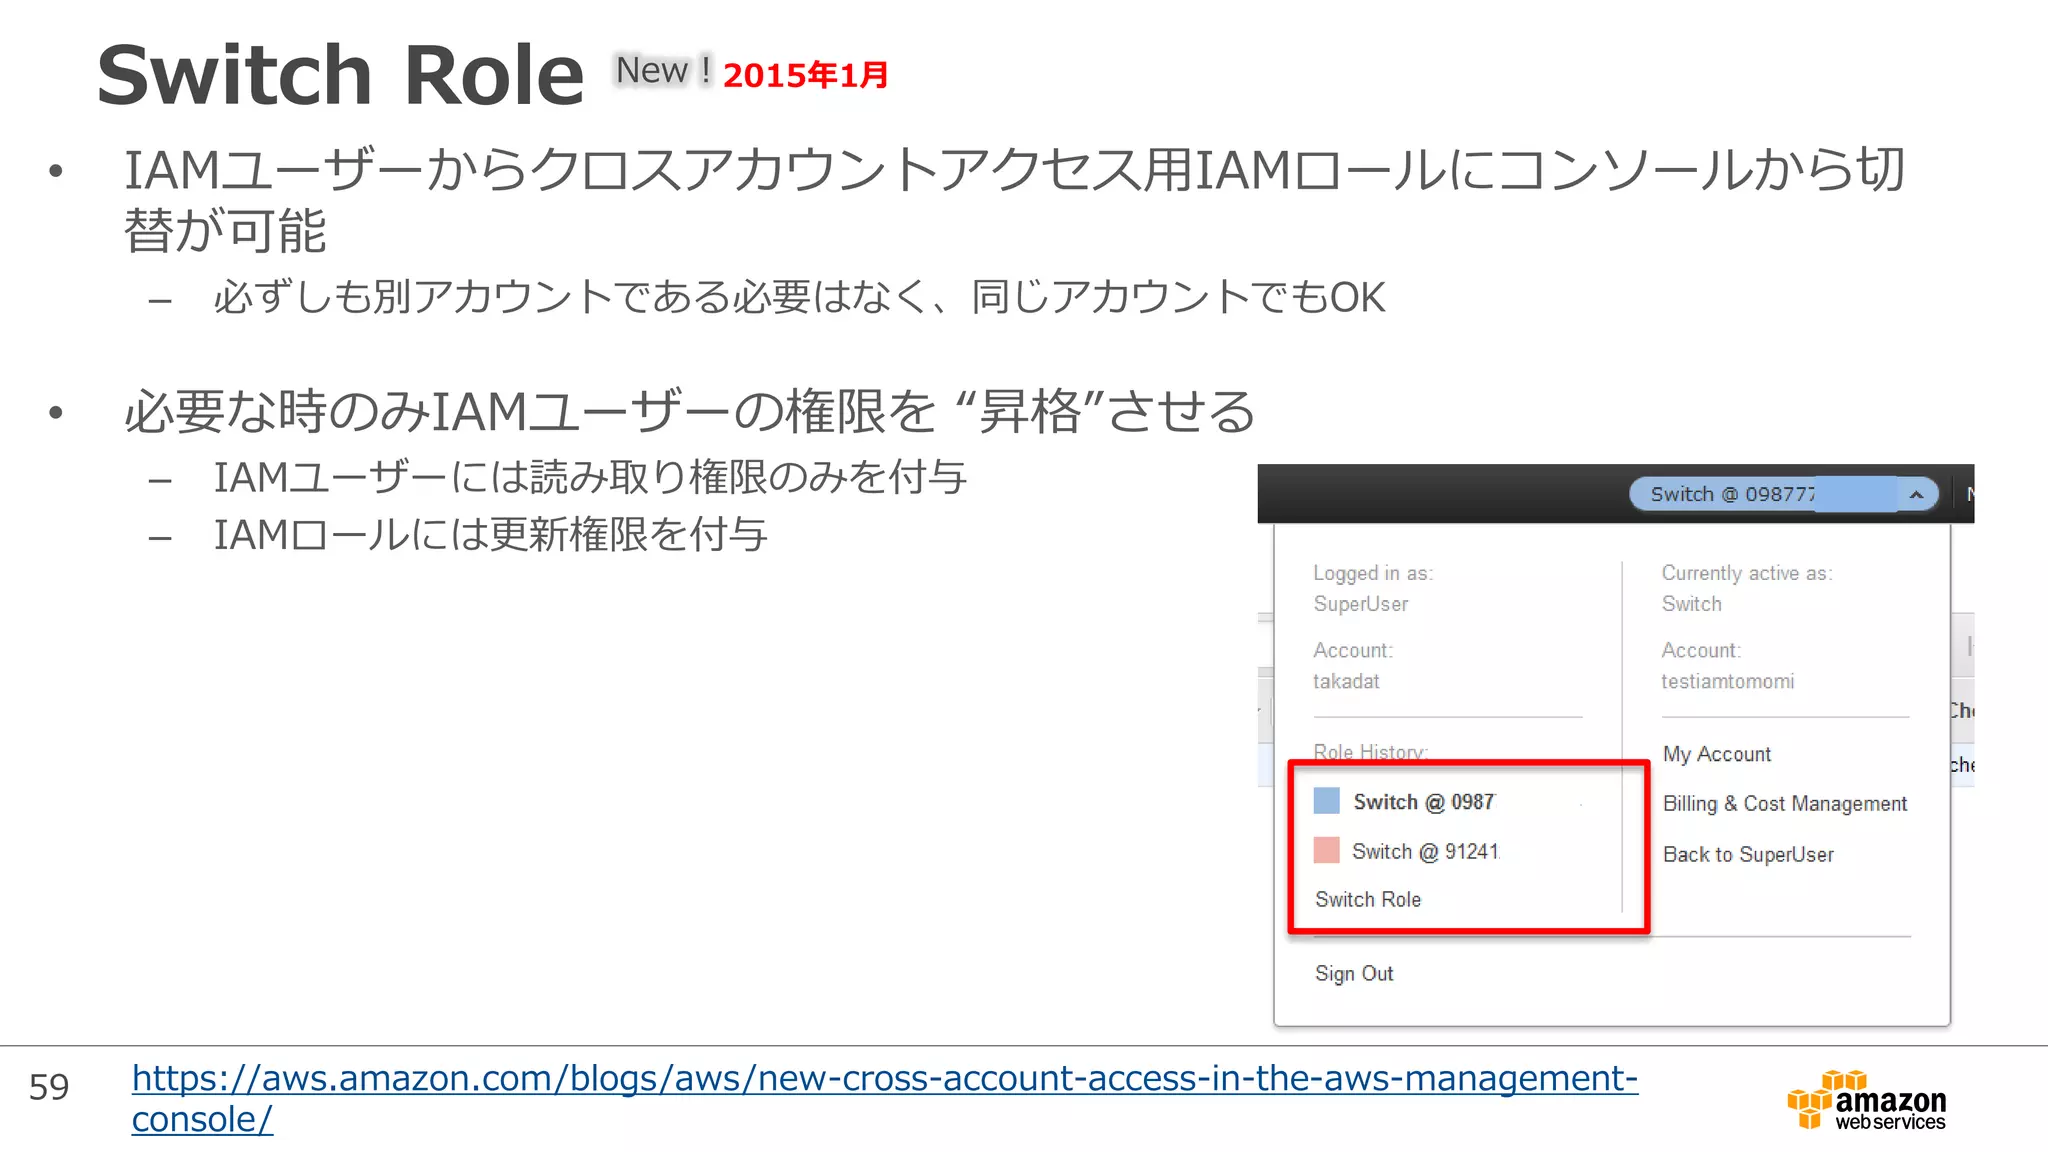This screenshot has width=2048, height=1152.
Task: Select the blue Switch @ 0987 role
Action: tap(1424, 802)
